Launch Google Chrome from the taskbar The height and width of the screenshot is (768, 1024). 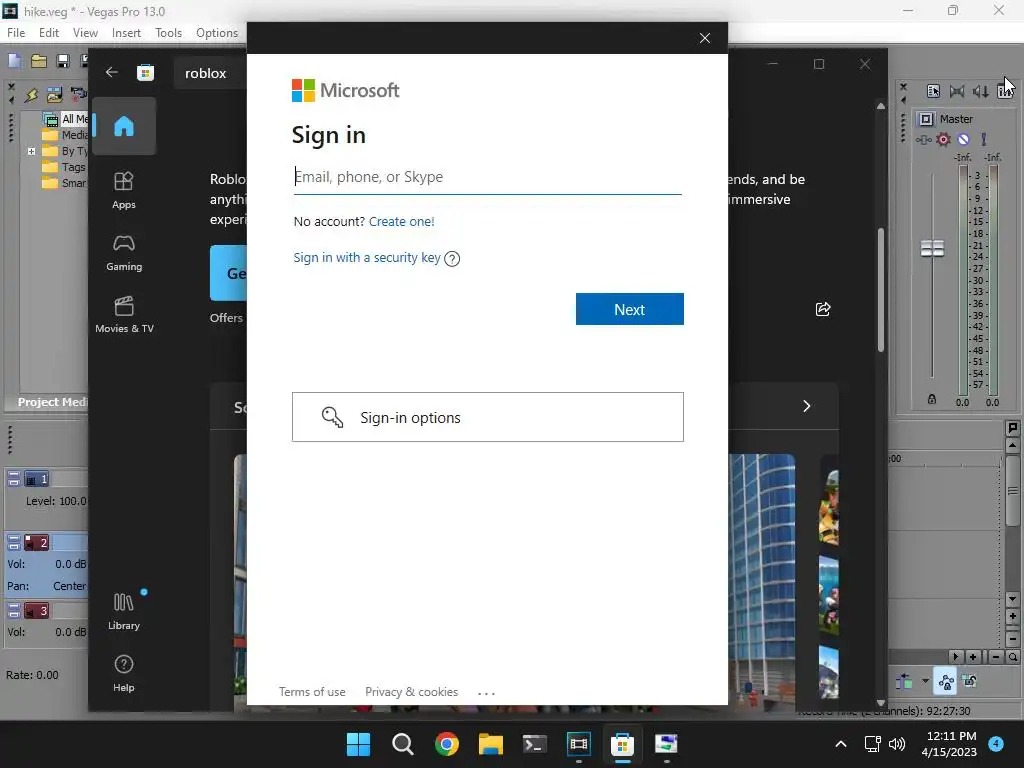[447, 744]
